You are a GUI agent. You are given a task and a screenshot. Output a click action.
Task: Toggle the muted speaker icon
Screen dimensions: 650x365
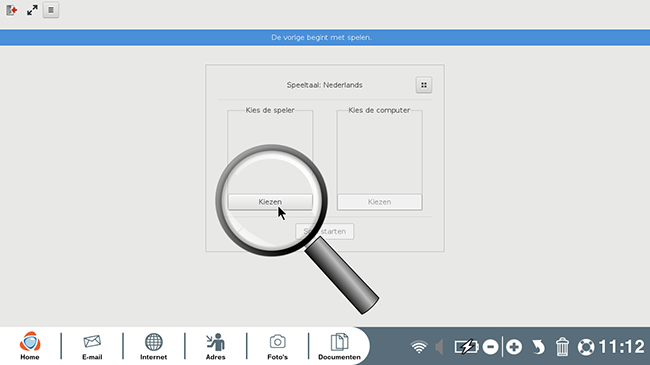point(439,347)
